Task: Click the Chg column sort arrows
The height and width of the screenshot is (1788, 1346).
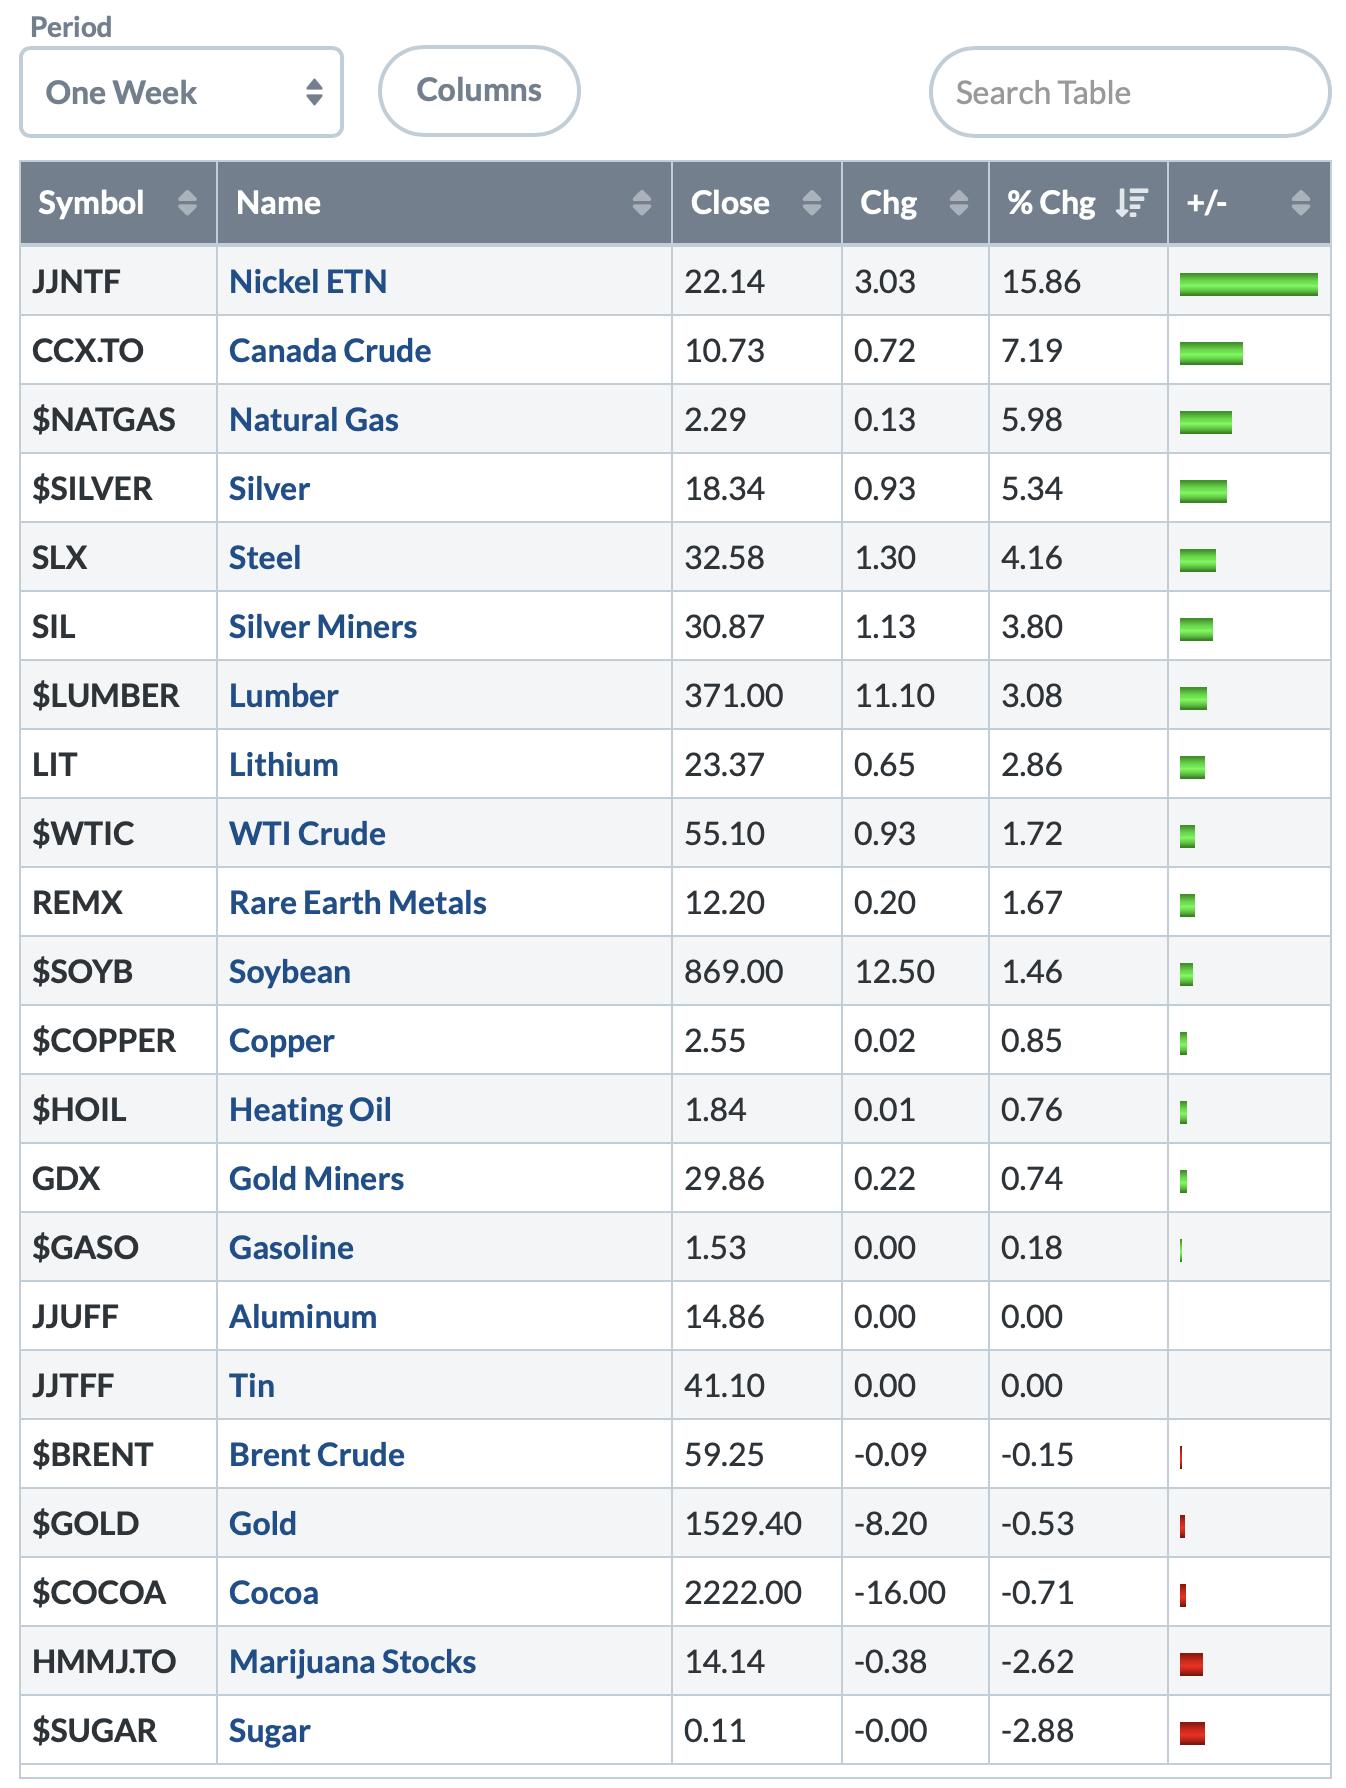Action: [x=958, y=204]
